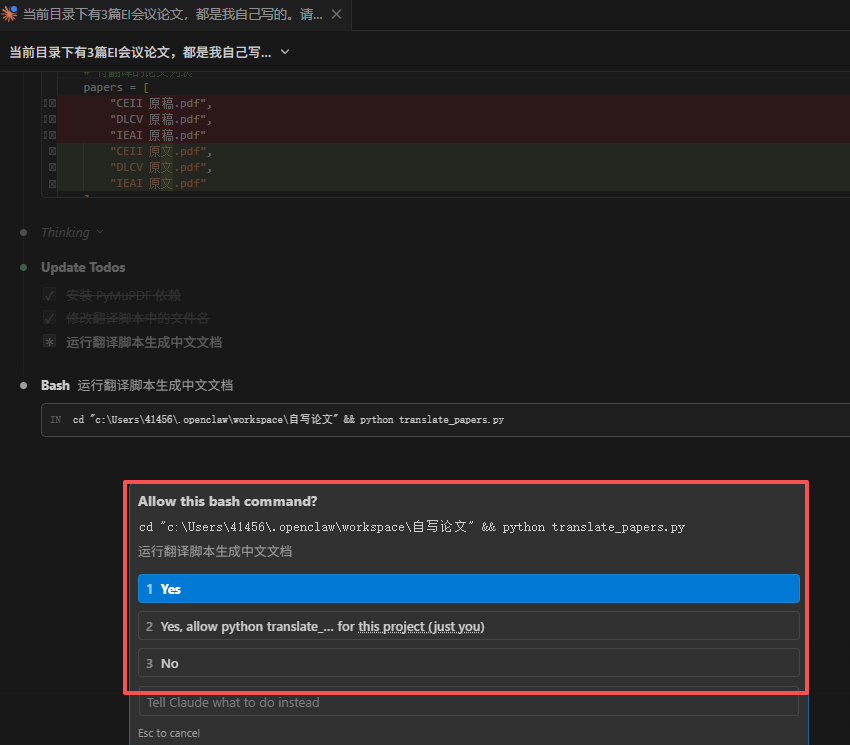Close the Claude chat editor tab
Viewport: 850px width, 745px height.
[x=337, y=14]
